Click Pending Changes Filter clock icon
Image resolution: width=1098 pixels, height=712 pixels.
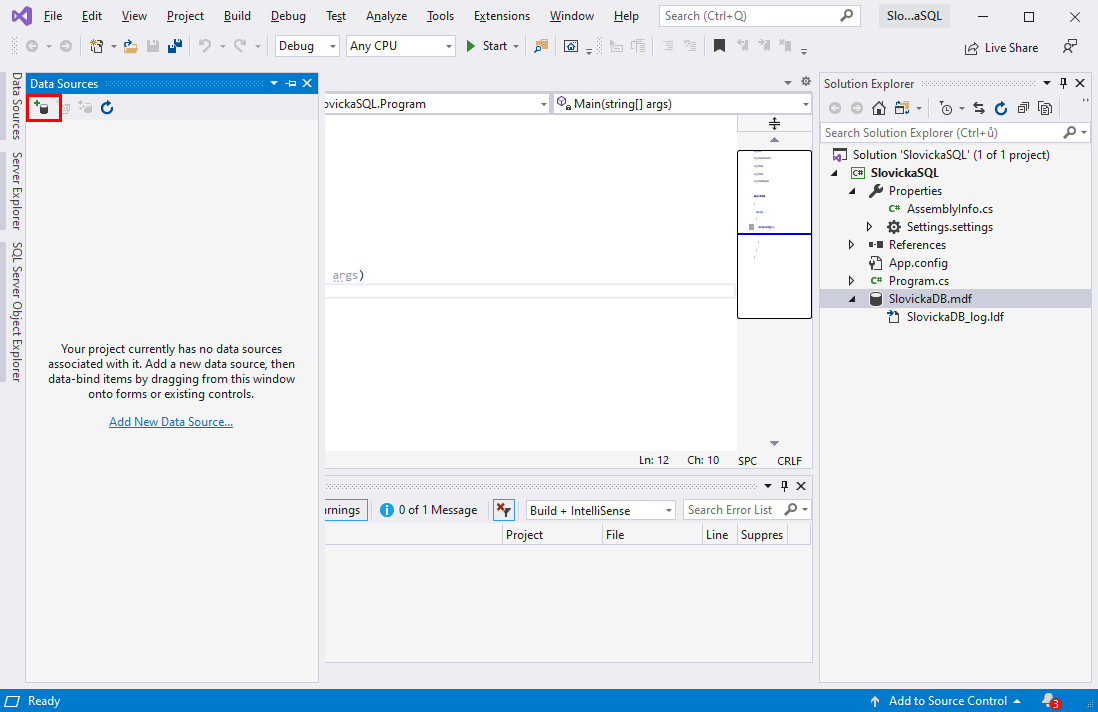pos(946,108)
